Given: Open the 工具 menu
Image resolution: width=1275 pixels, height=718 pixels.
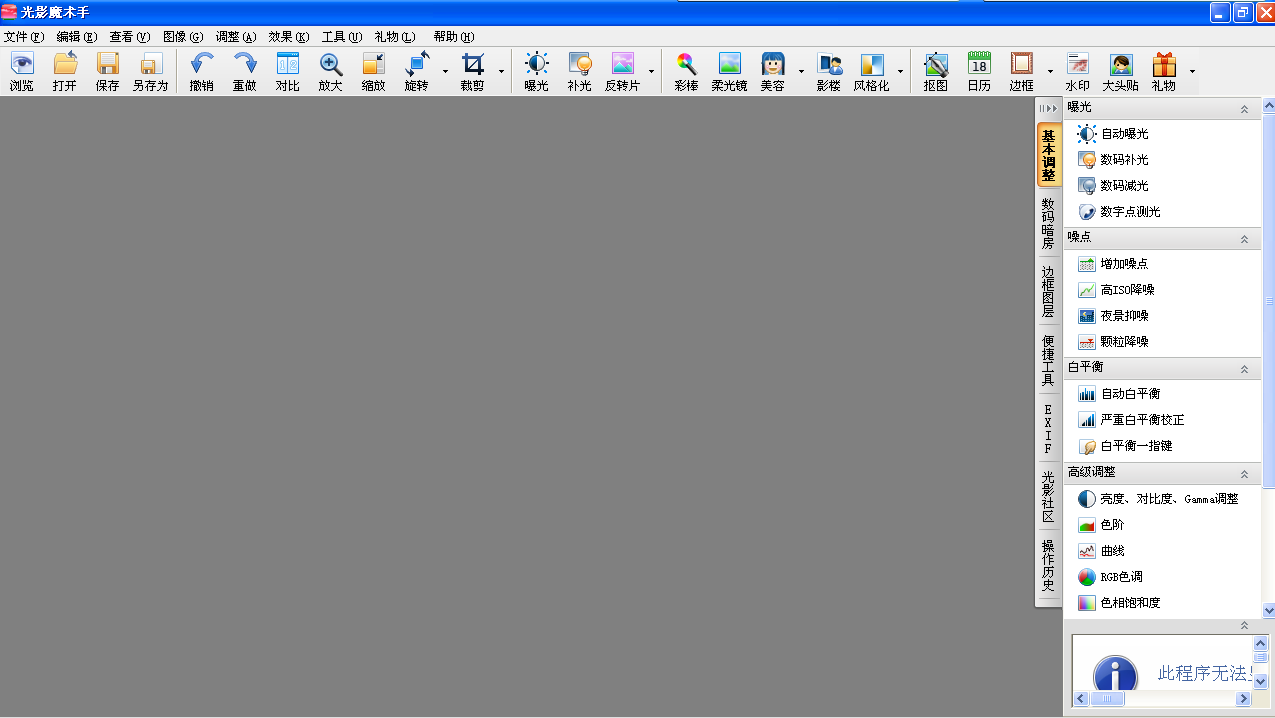Looking at the screenshot, I should pyautogui.click(x=342, y=37).
